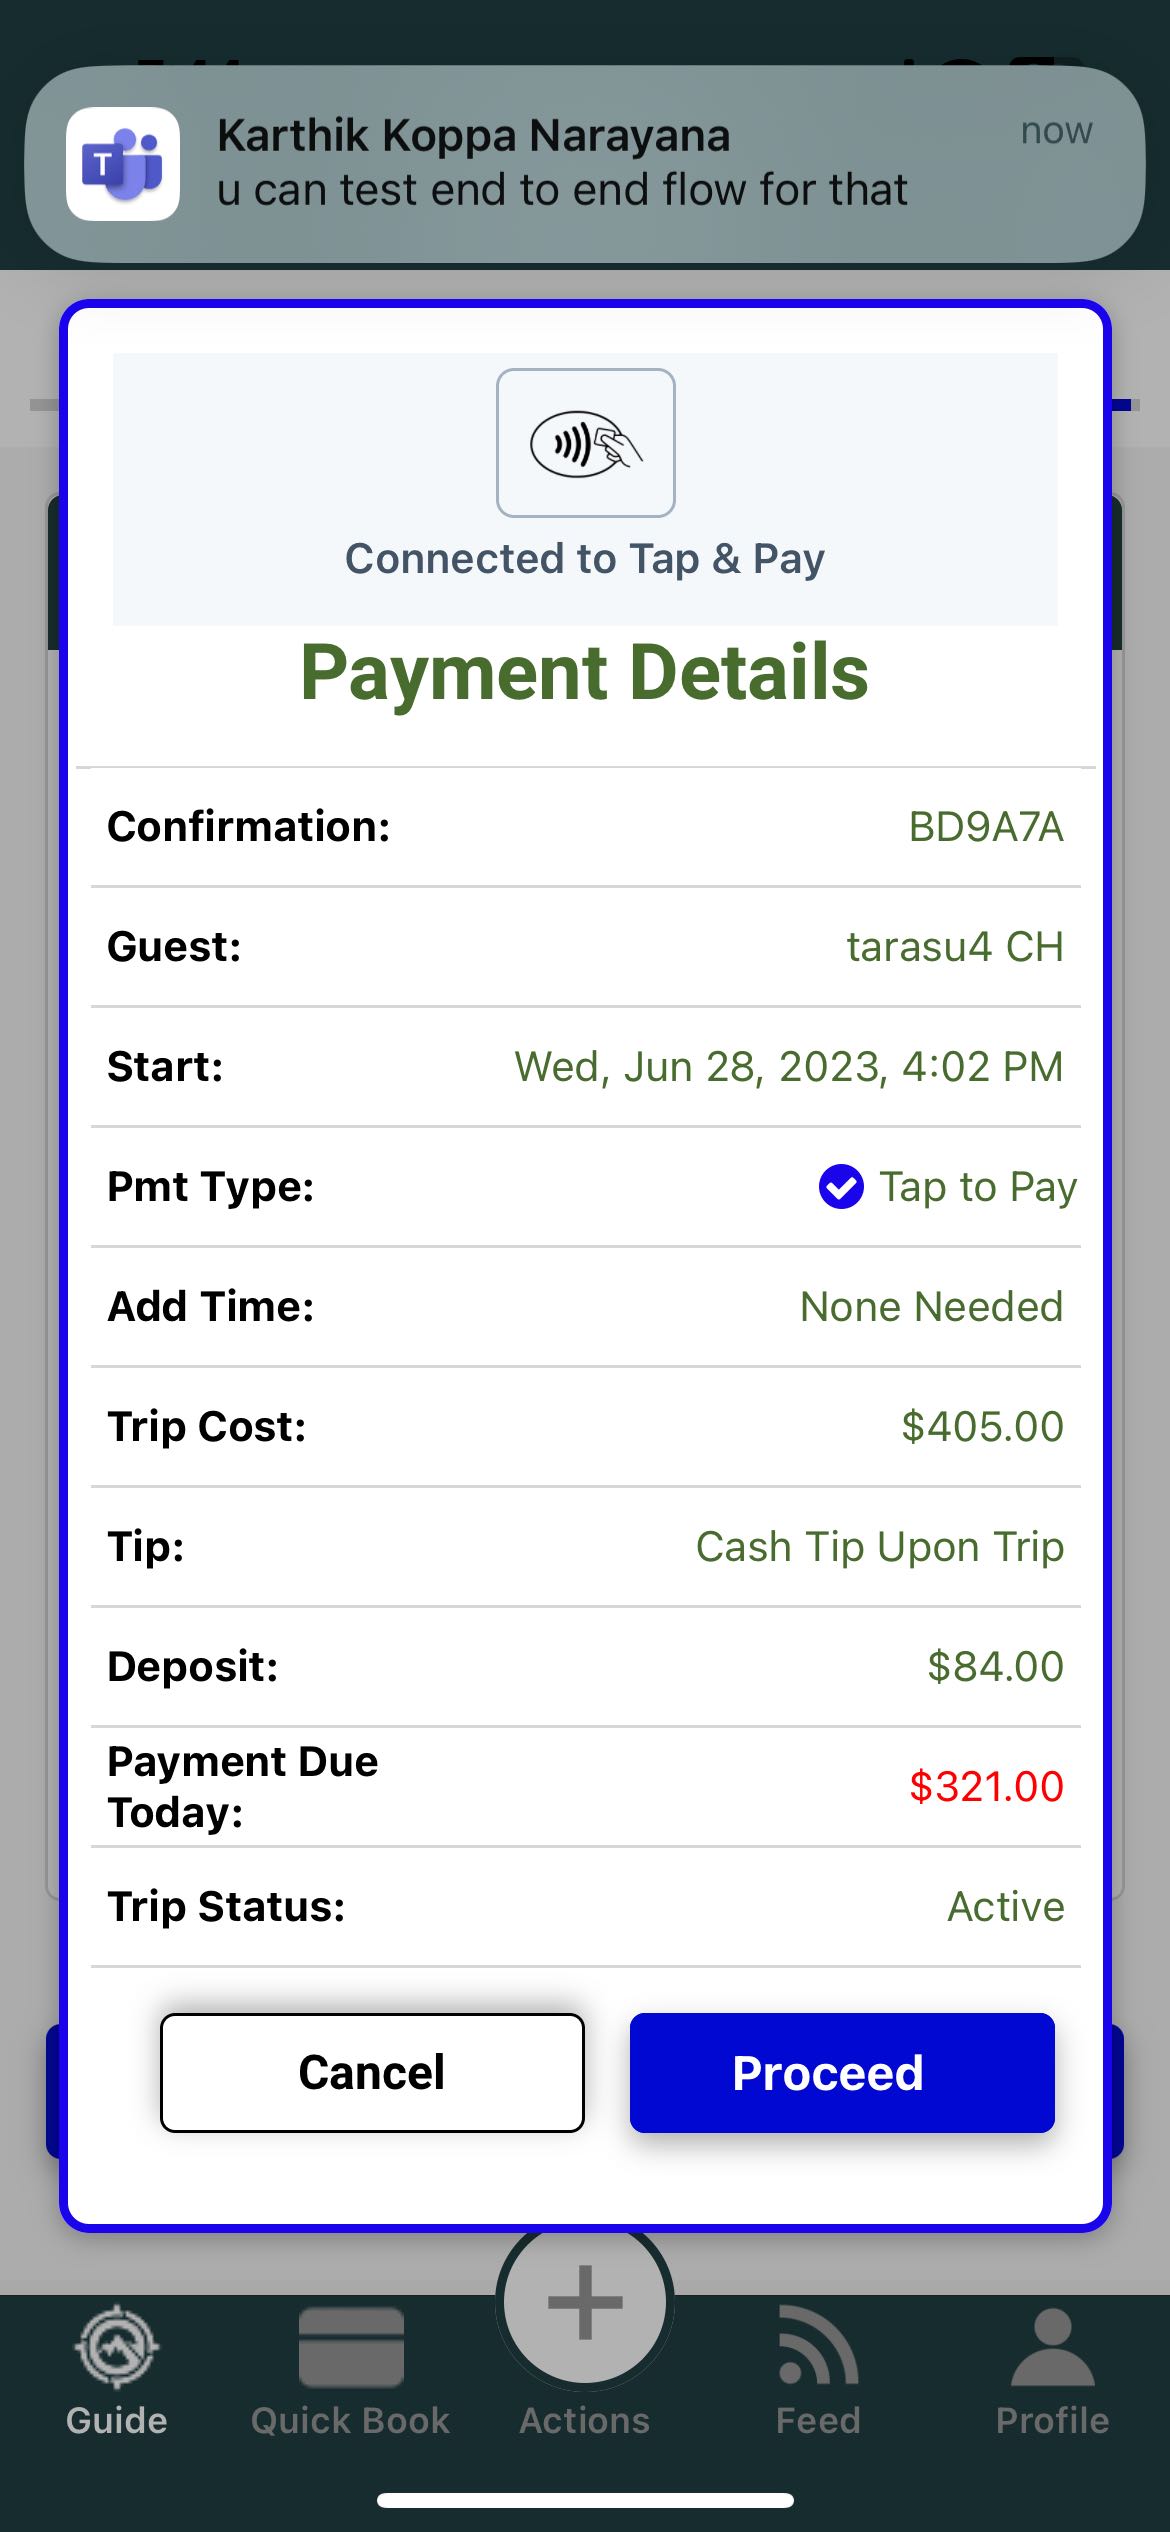Select the Cash Tip Upon Trip value
The image size is (1170, 2532).
click(x=879, y=1547)
